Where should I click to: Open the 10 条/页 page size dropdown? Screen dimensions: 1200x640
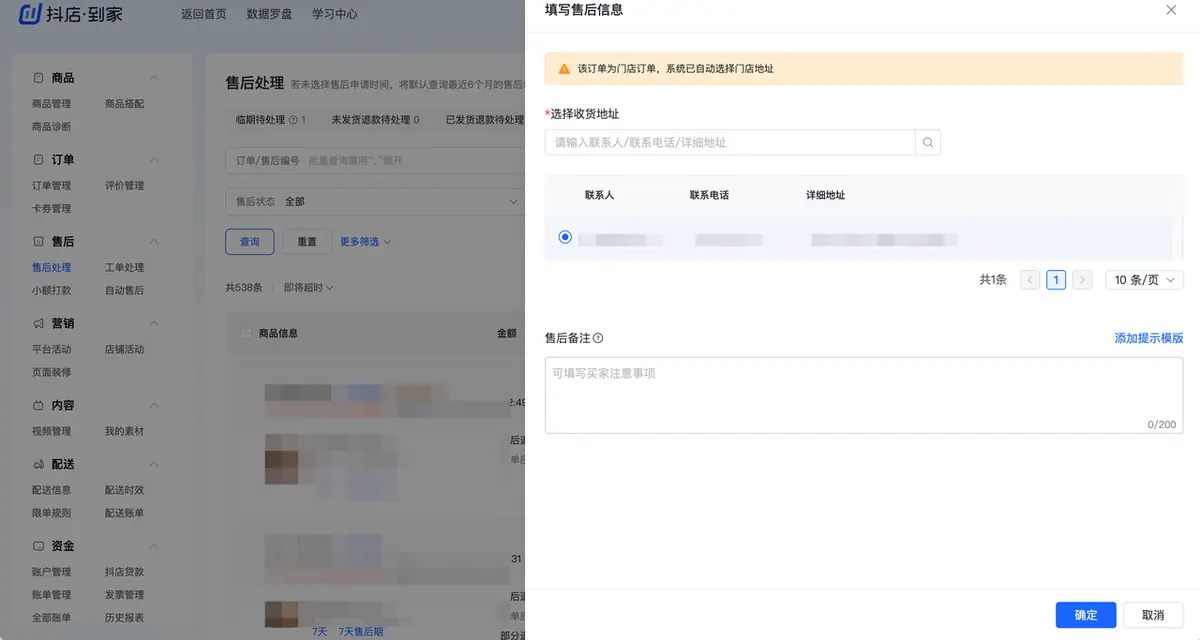coord(1144,280)
